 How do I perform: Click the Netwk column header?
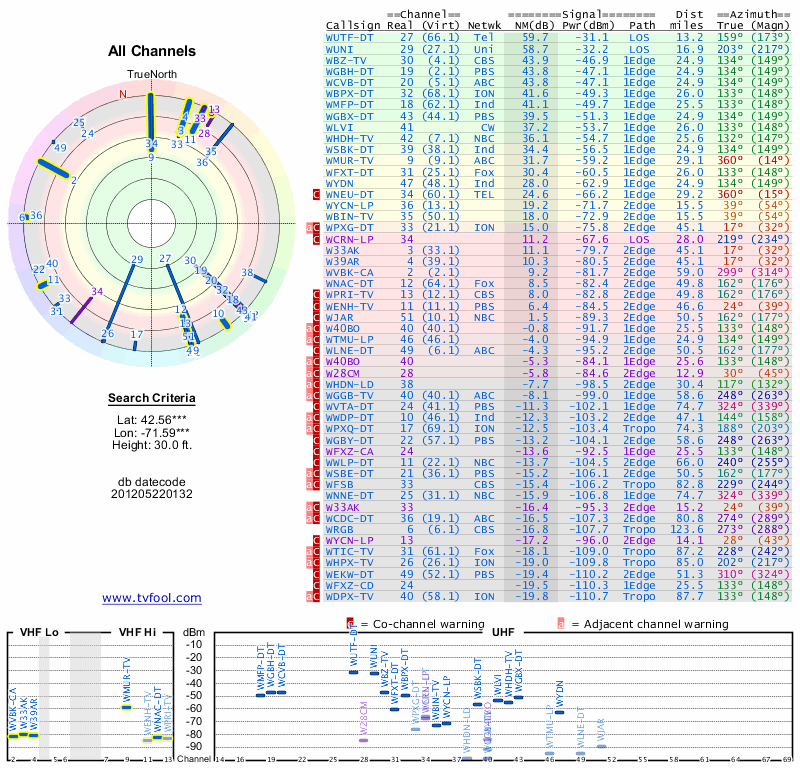coord(484,26)
